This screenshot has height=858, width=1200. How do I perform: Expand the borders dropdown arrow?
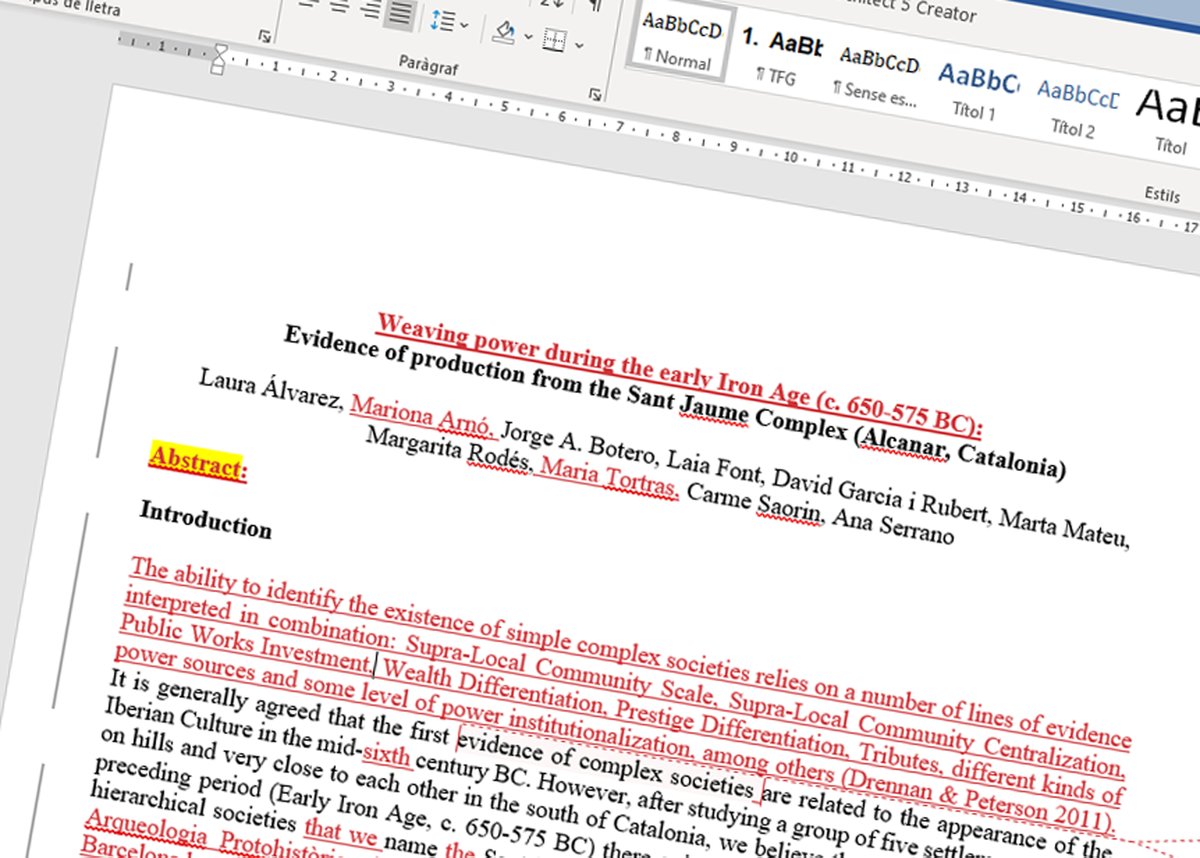579,45
